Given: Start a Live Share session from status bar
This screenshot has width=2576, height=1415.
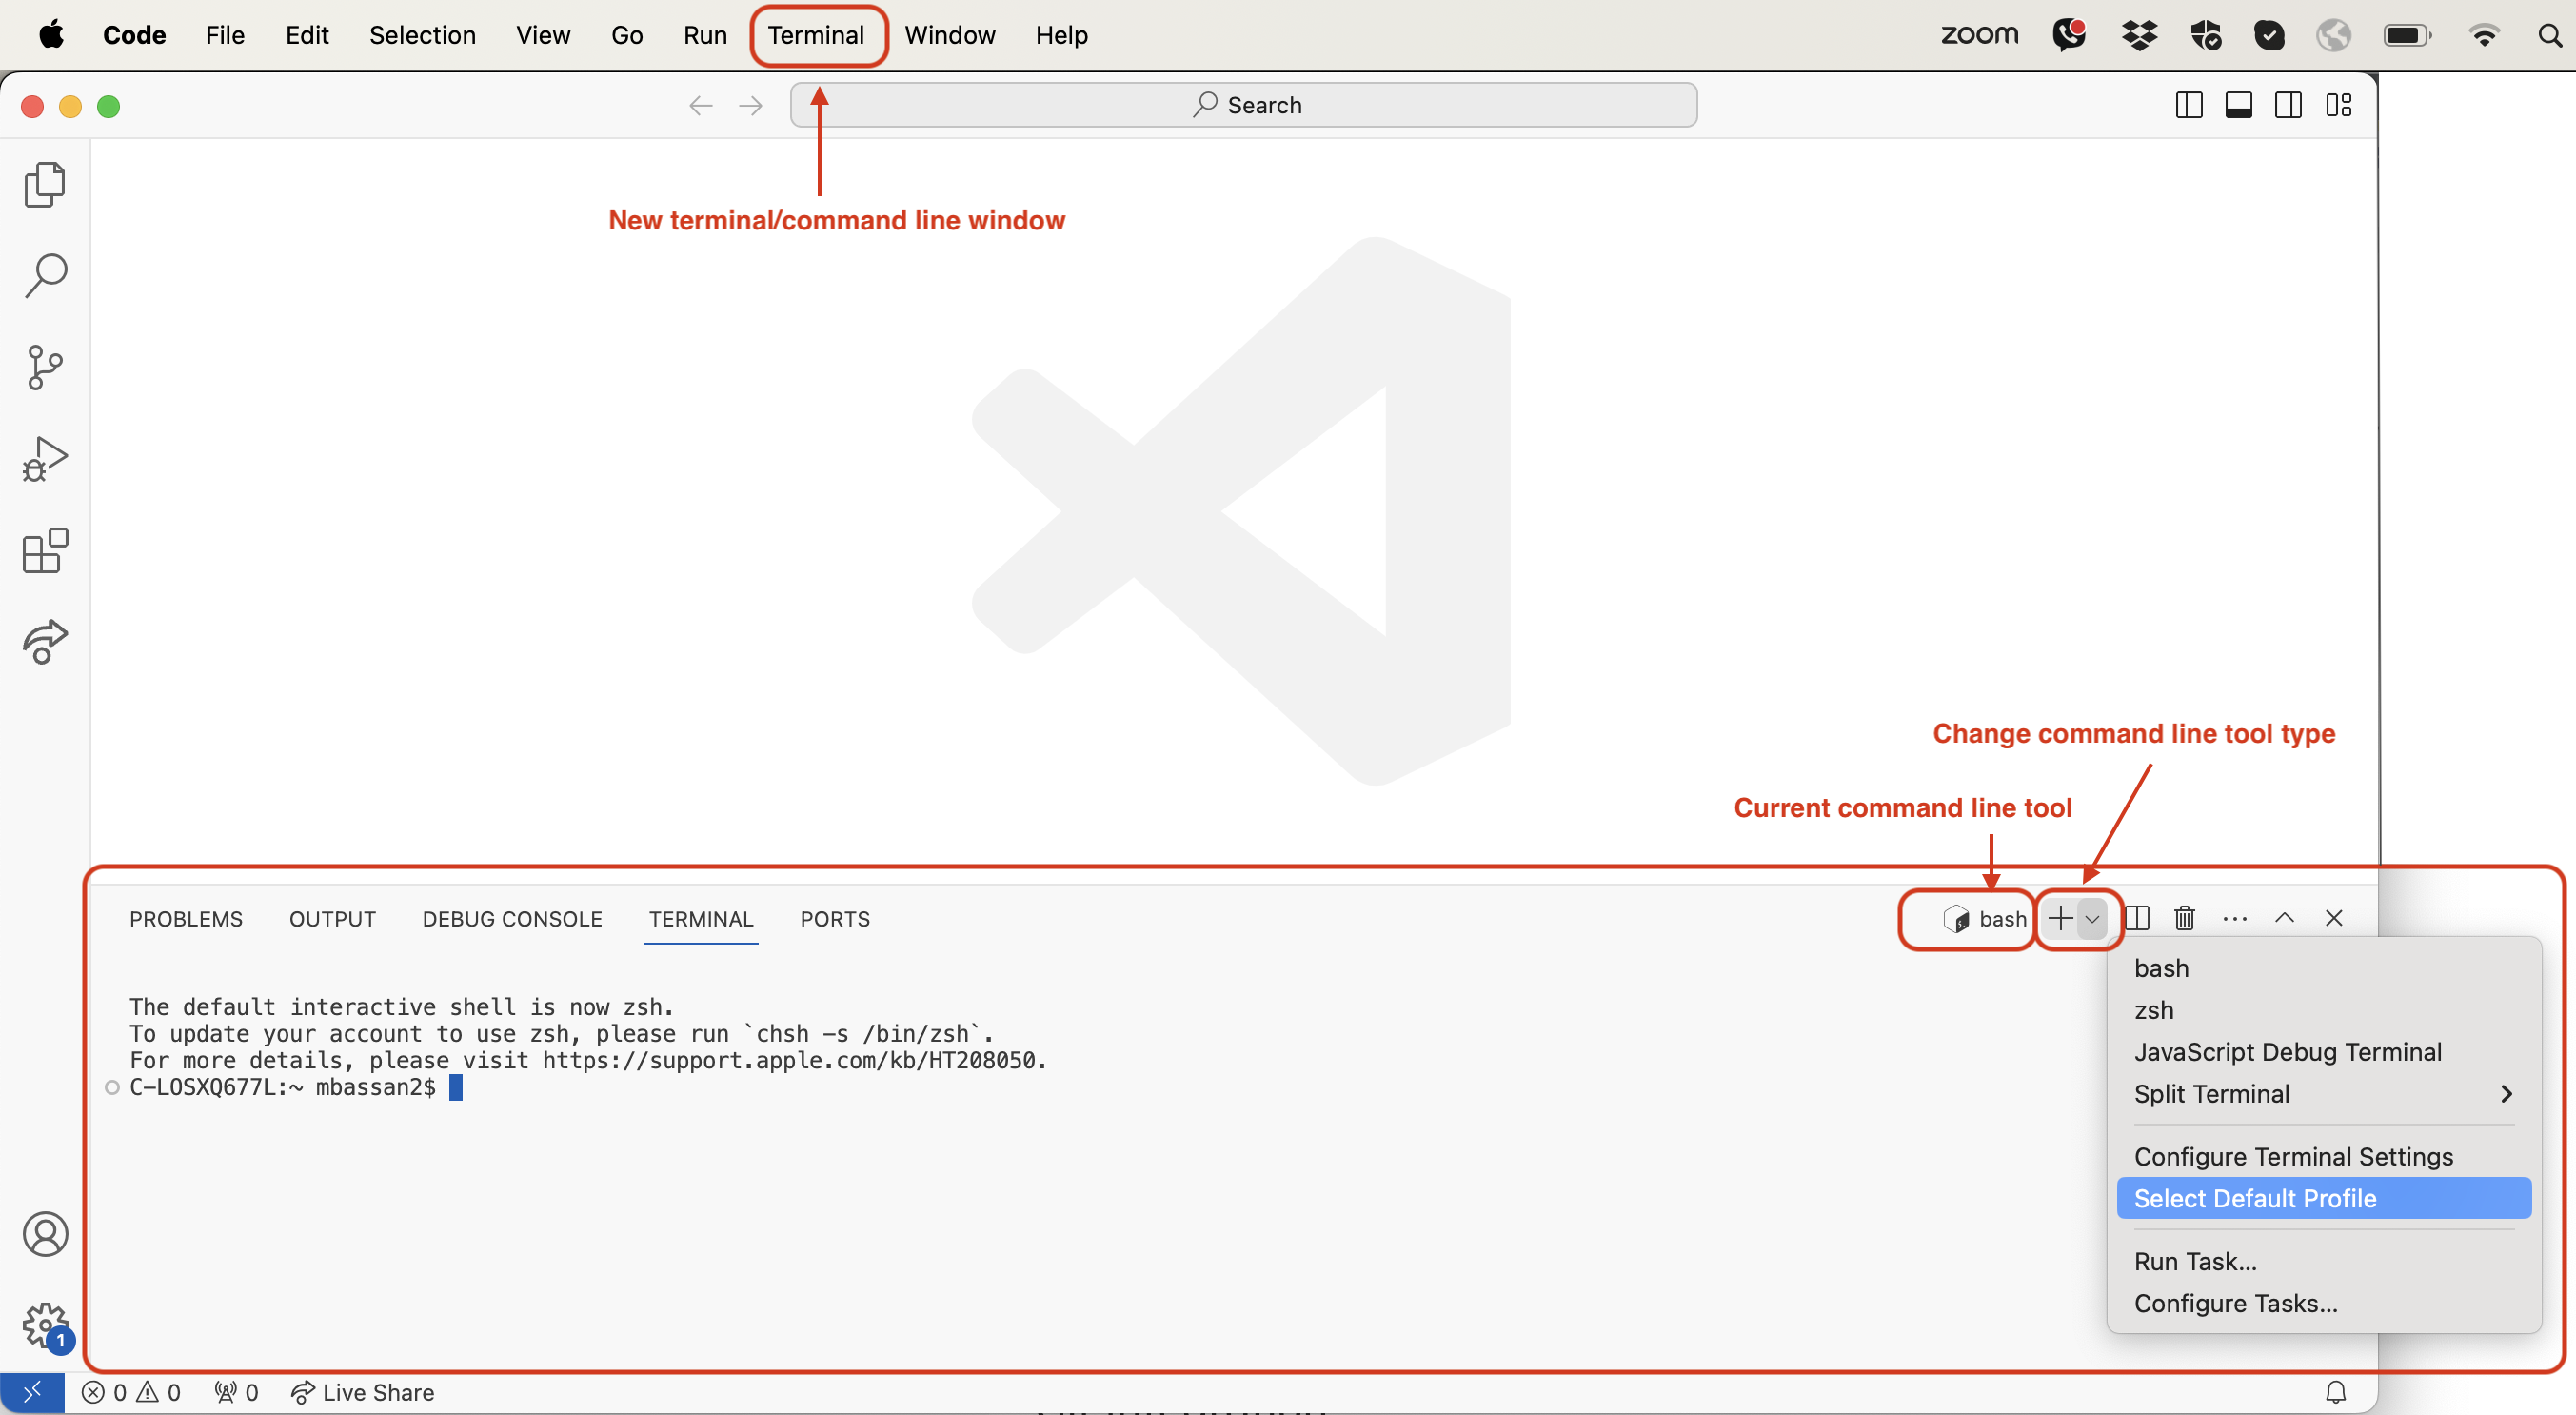Looking at the screenshot, I should point(363,1392).
